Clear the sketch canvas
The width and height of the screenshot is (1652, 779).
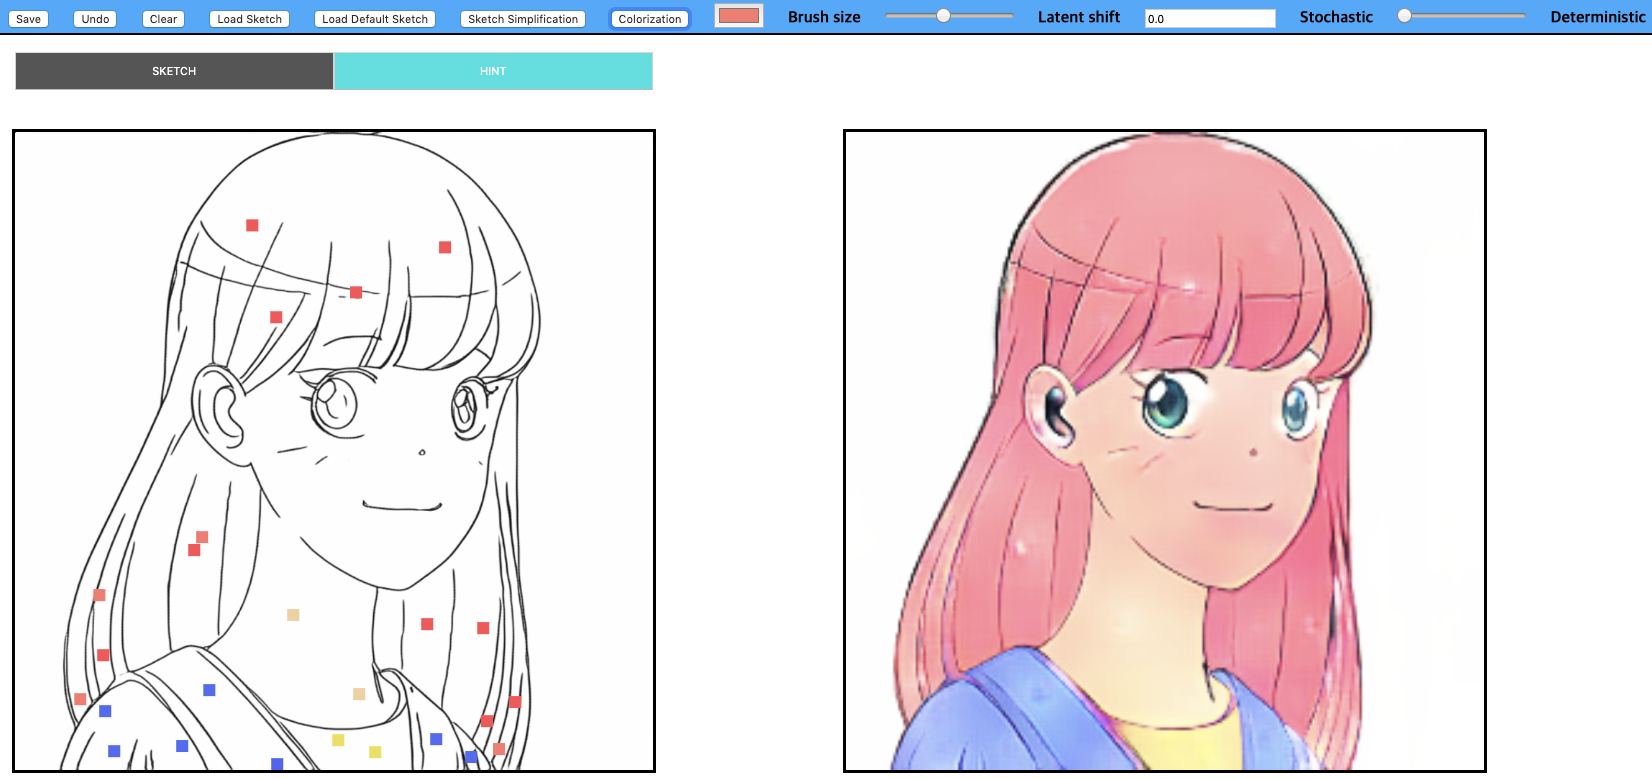click(163, 19)
